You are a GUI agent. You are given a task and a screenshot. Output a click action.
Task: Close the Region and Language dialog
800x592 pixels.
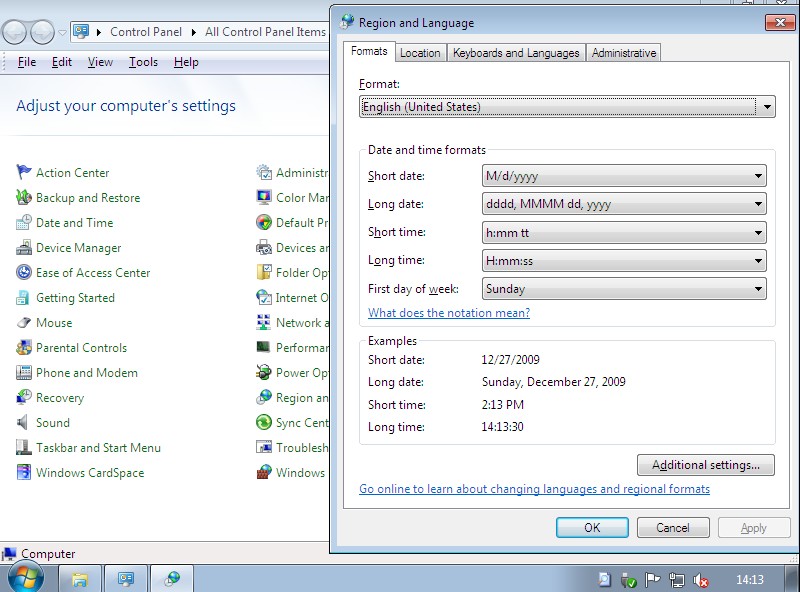point(780,22)
